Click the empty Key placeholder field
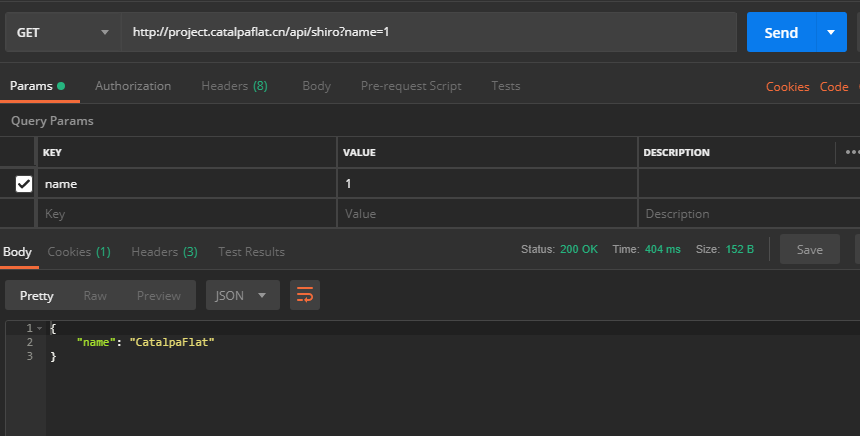The height and width of the screenshot is (436, 860). (186, 213)
